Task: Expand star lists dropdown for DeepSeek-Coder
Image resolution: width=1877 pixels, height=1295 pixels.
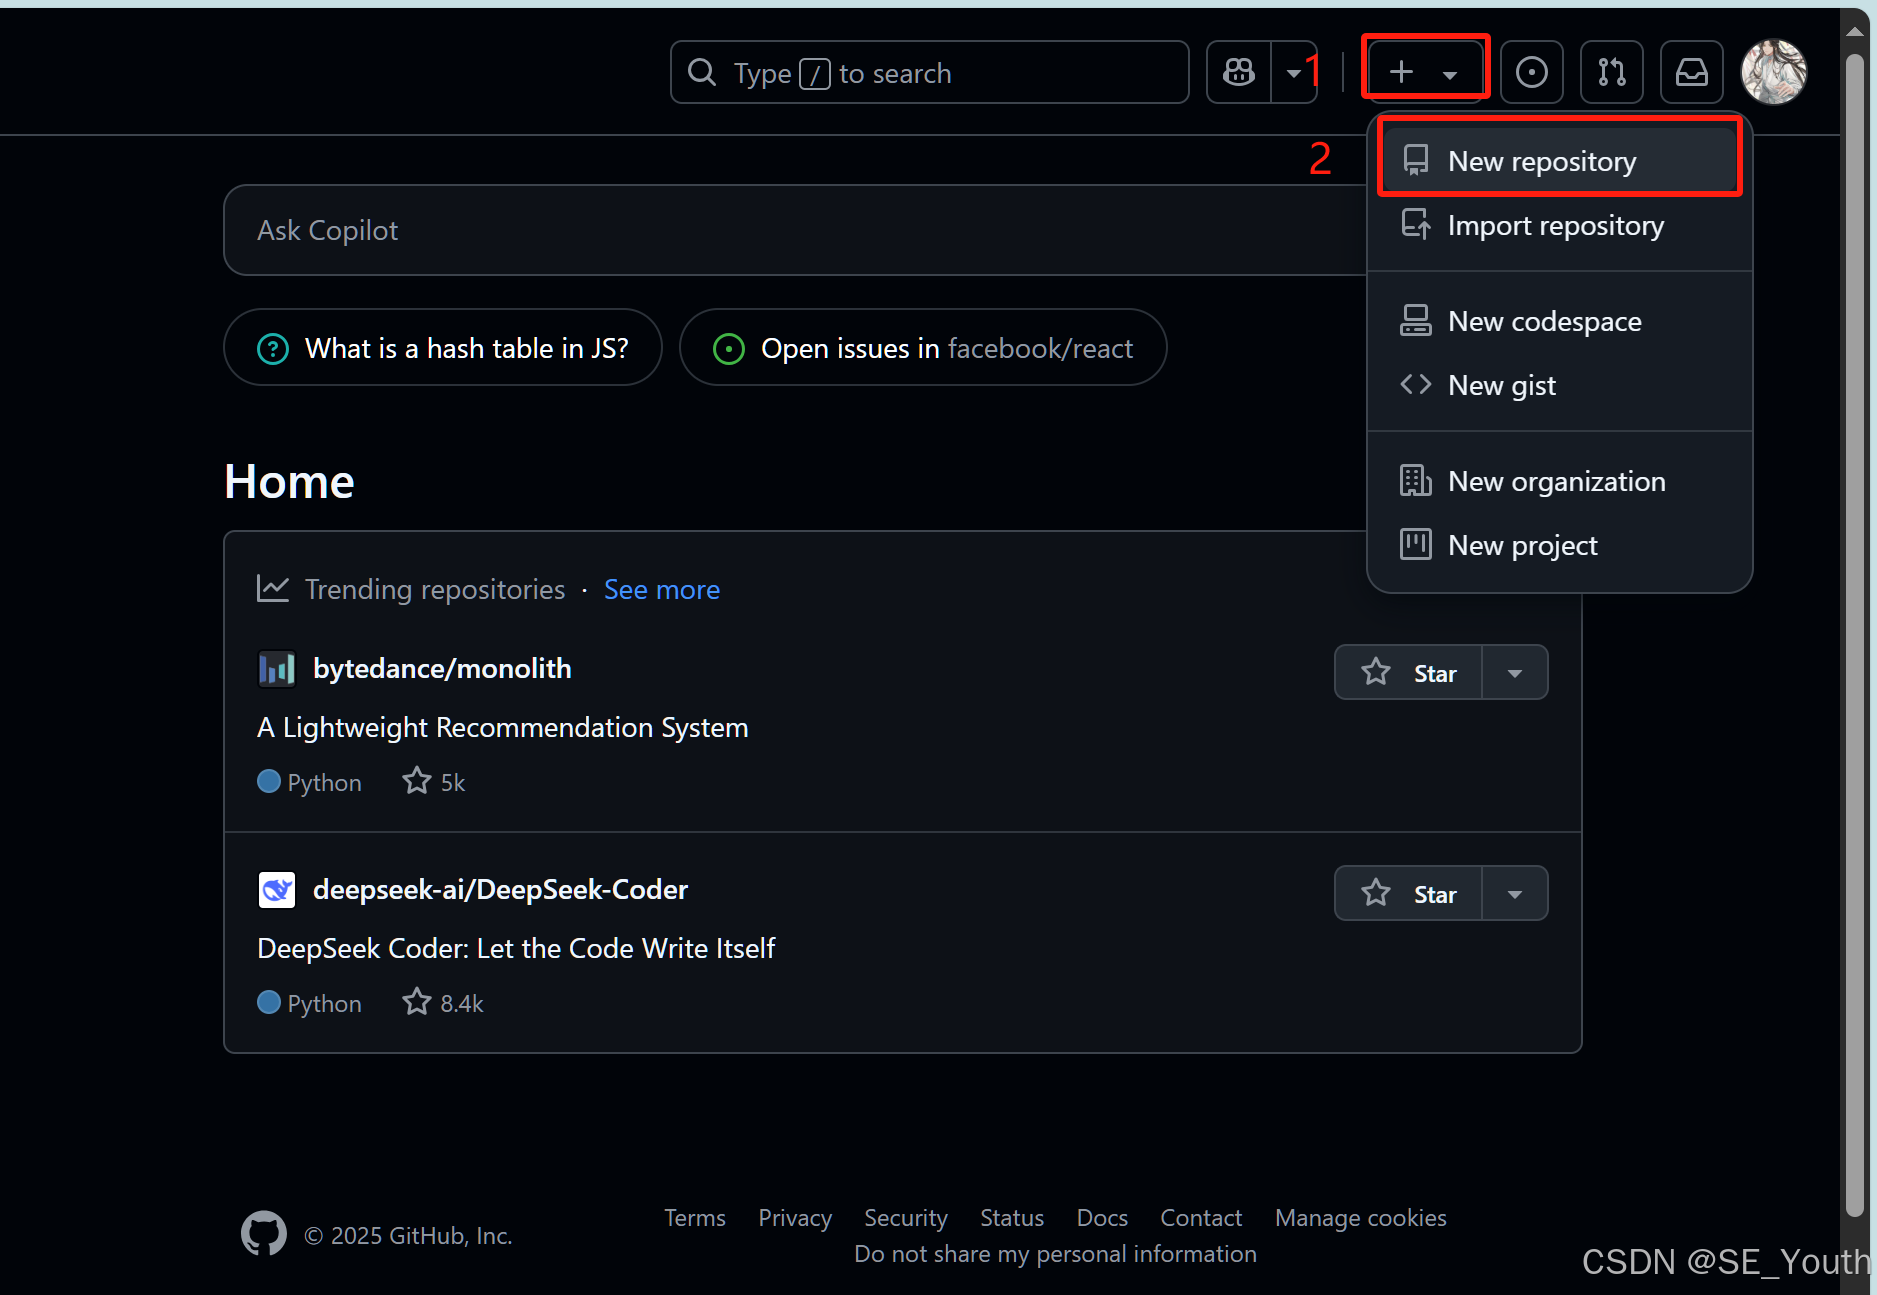Action: [x=1514, y=894]
